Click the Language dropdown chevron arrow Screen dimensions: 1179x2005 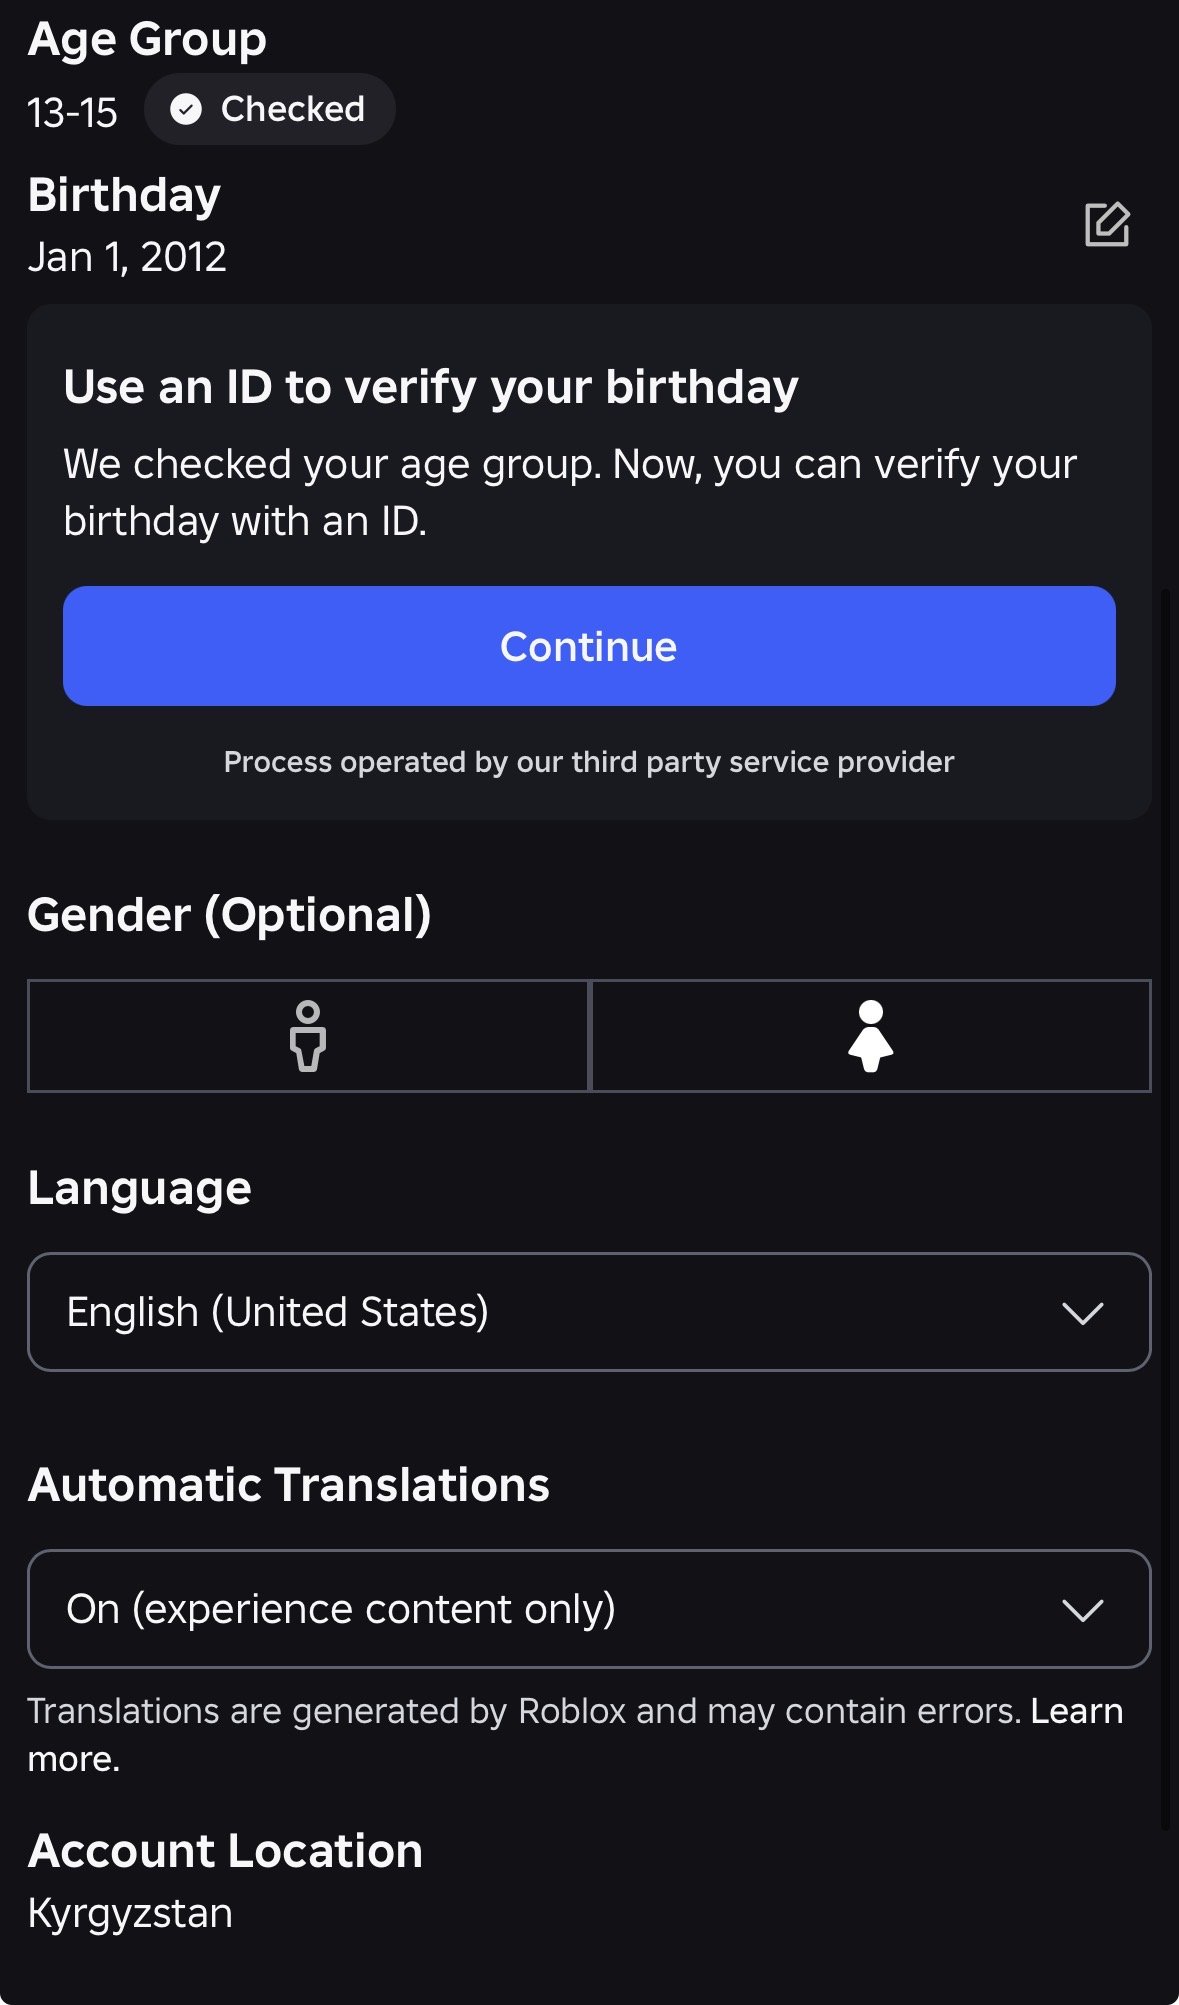click(1083, 1312)
